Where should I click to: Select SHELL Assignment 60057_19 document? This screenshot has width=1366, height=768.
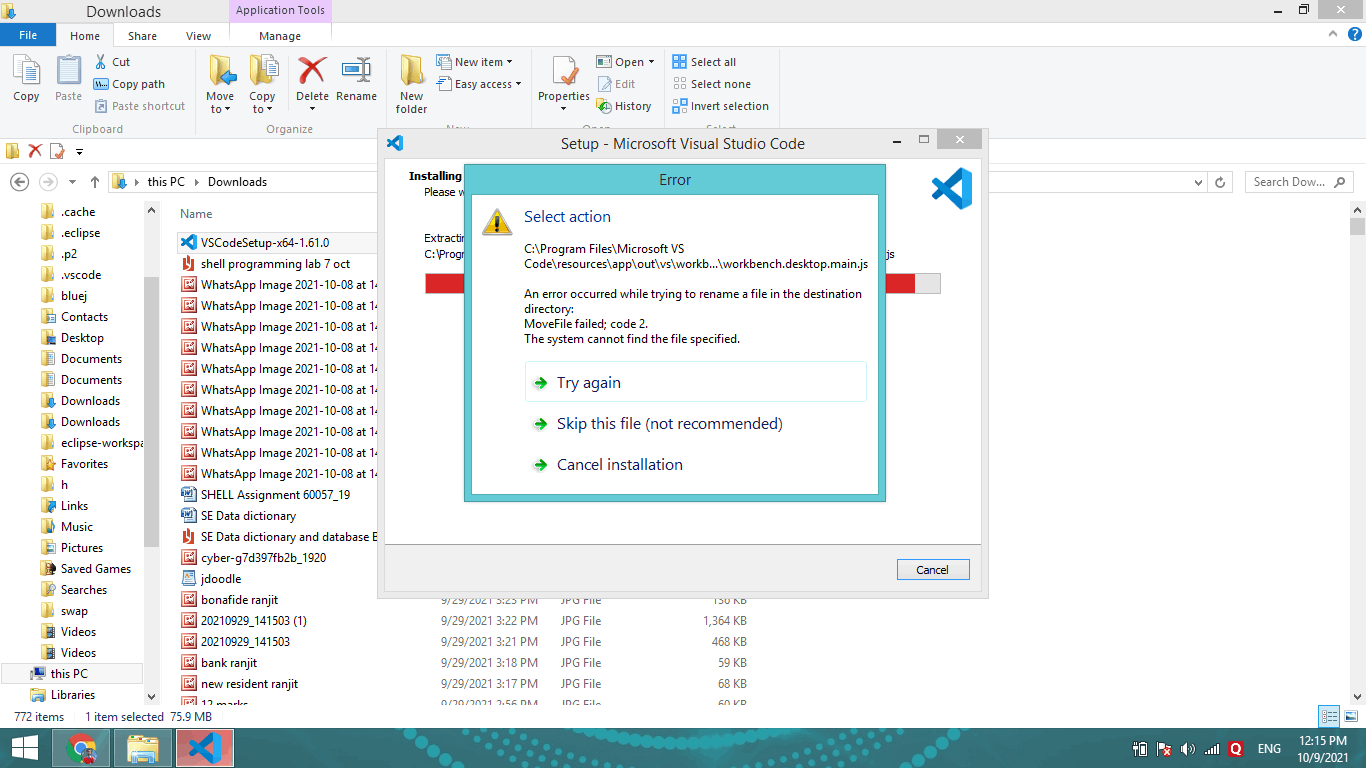pos(275,495)
